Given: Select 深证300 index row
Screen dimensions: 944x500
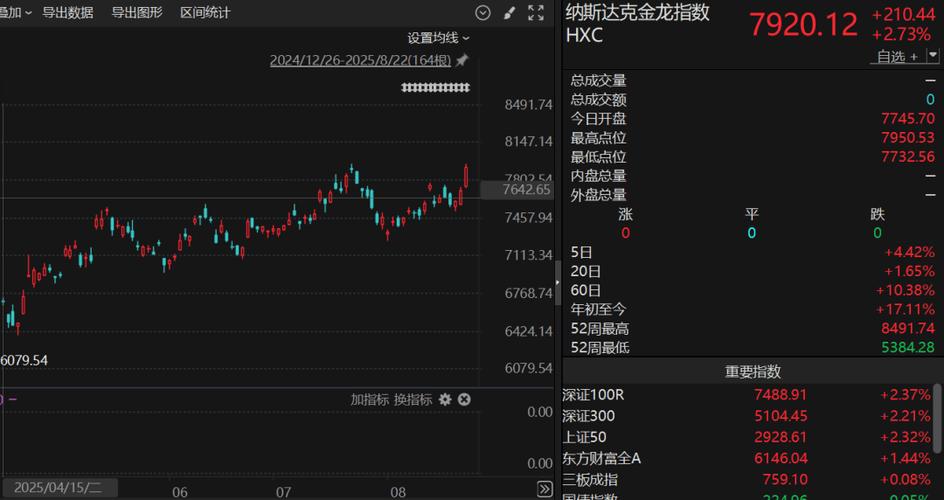Looking at the screenshot, I should point(747,416).
